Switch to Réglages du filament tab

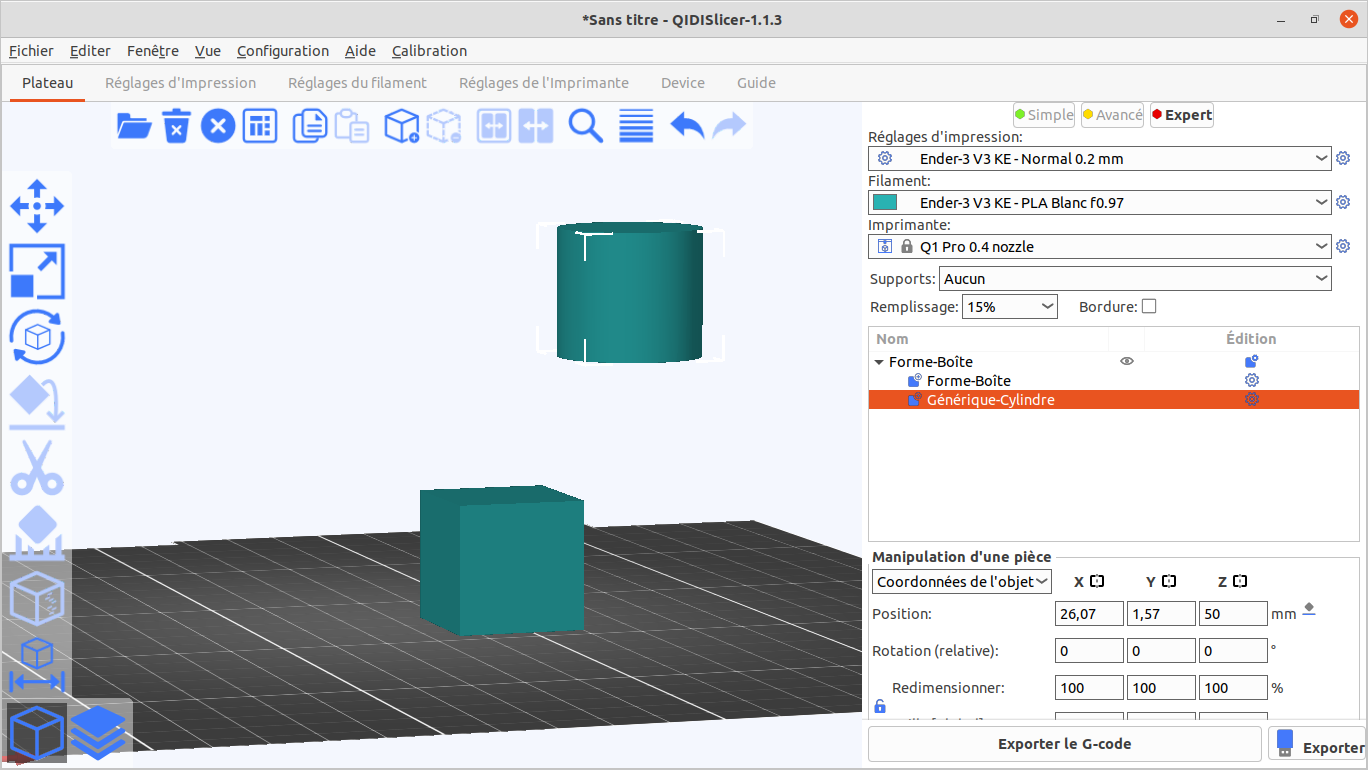click(357, 83)
